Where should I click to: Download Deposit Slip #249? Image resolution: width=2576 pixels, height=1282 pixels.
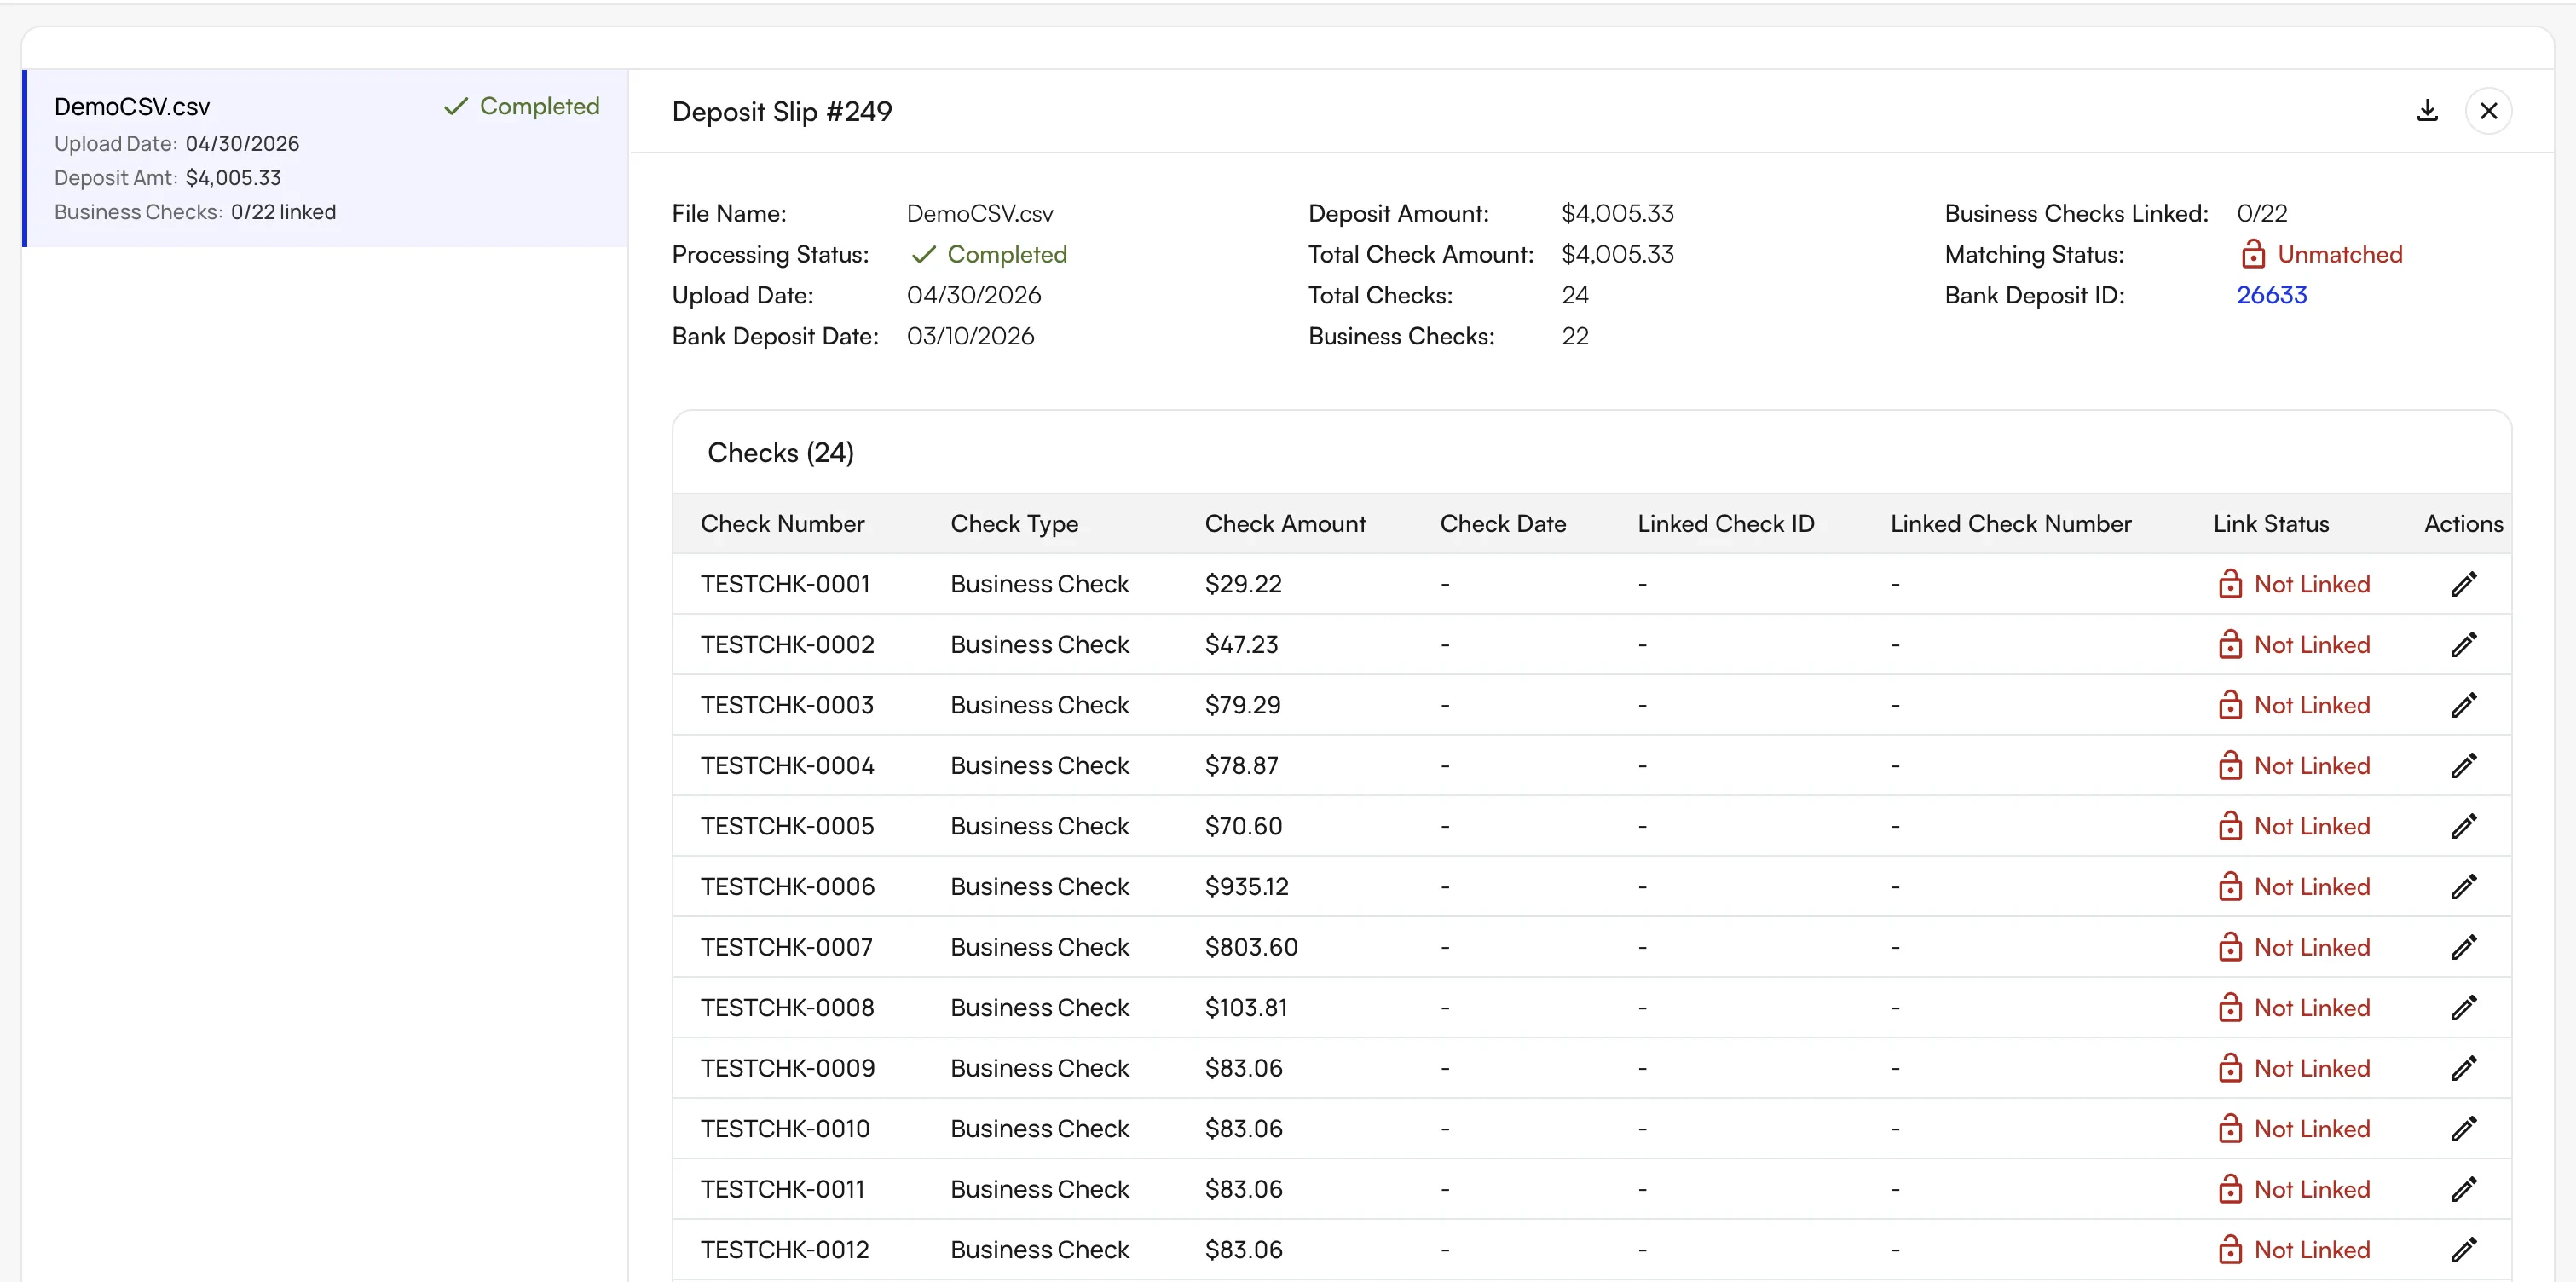click(2427, 110)
